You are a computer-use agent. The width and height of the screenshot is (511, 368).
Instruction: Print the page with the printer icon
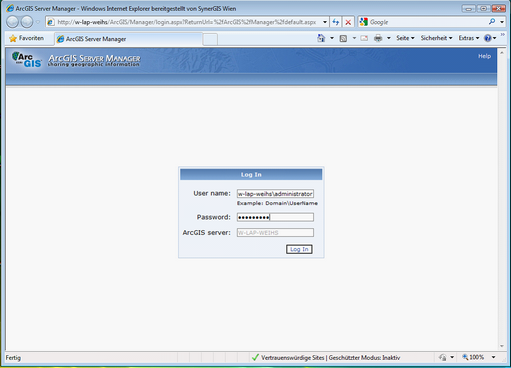(378, 38)
